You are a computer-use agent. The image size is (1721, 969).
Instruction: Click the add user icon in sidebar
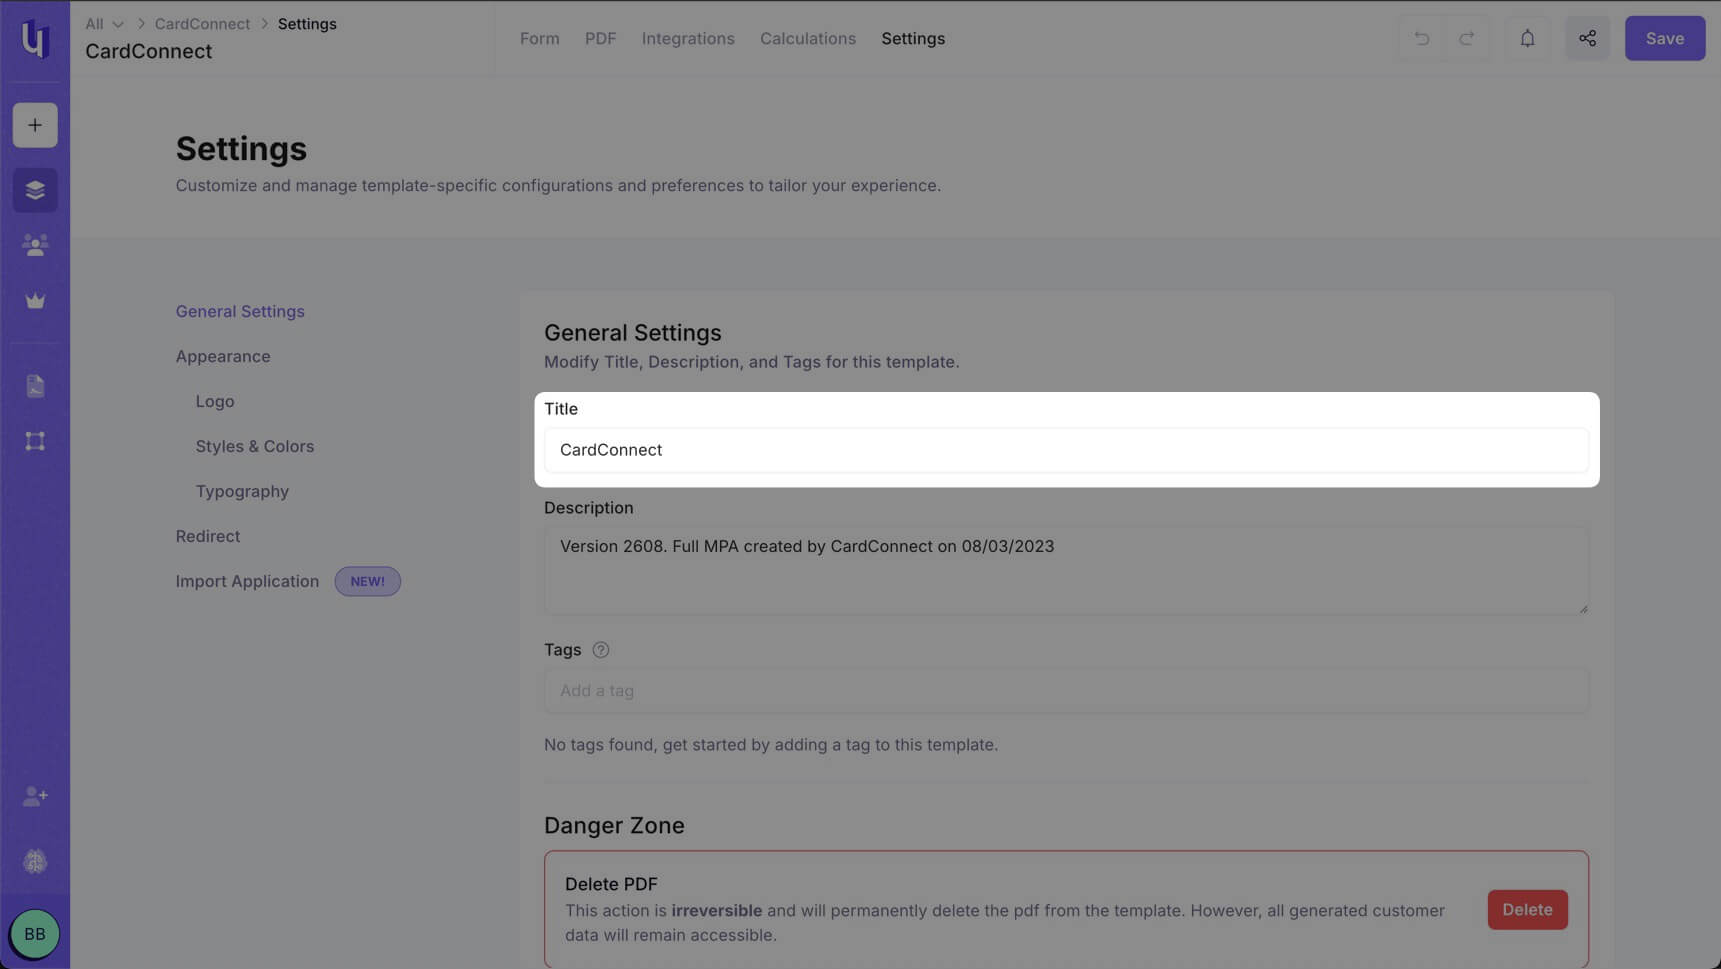click(35, 796)
